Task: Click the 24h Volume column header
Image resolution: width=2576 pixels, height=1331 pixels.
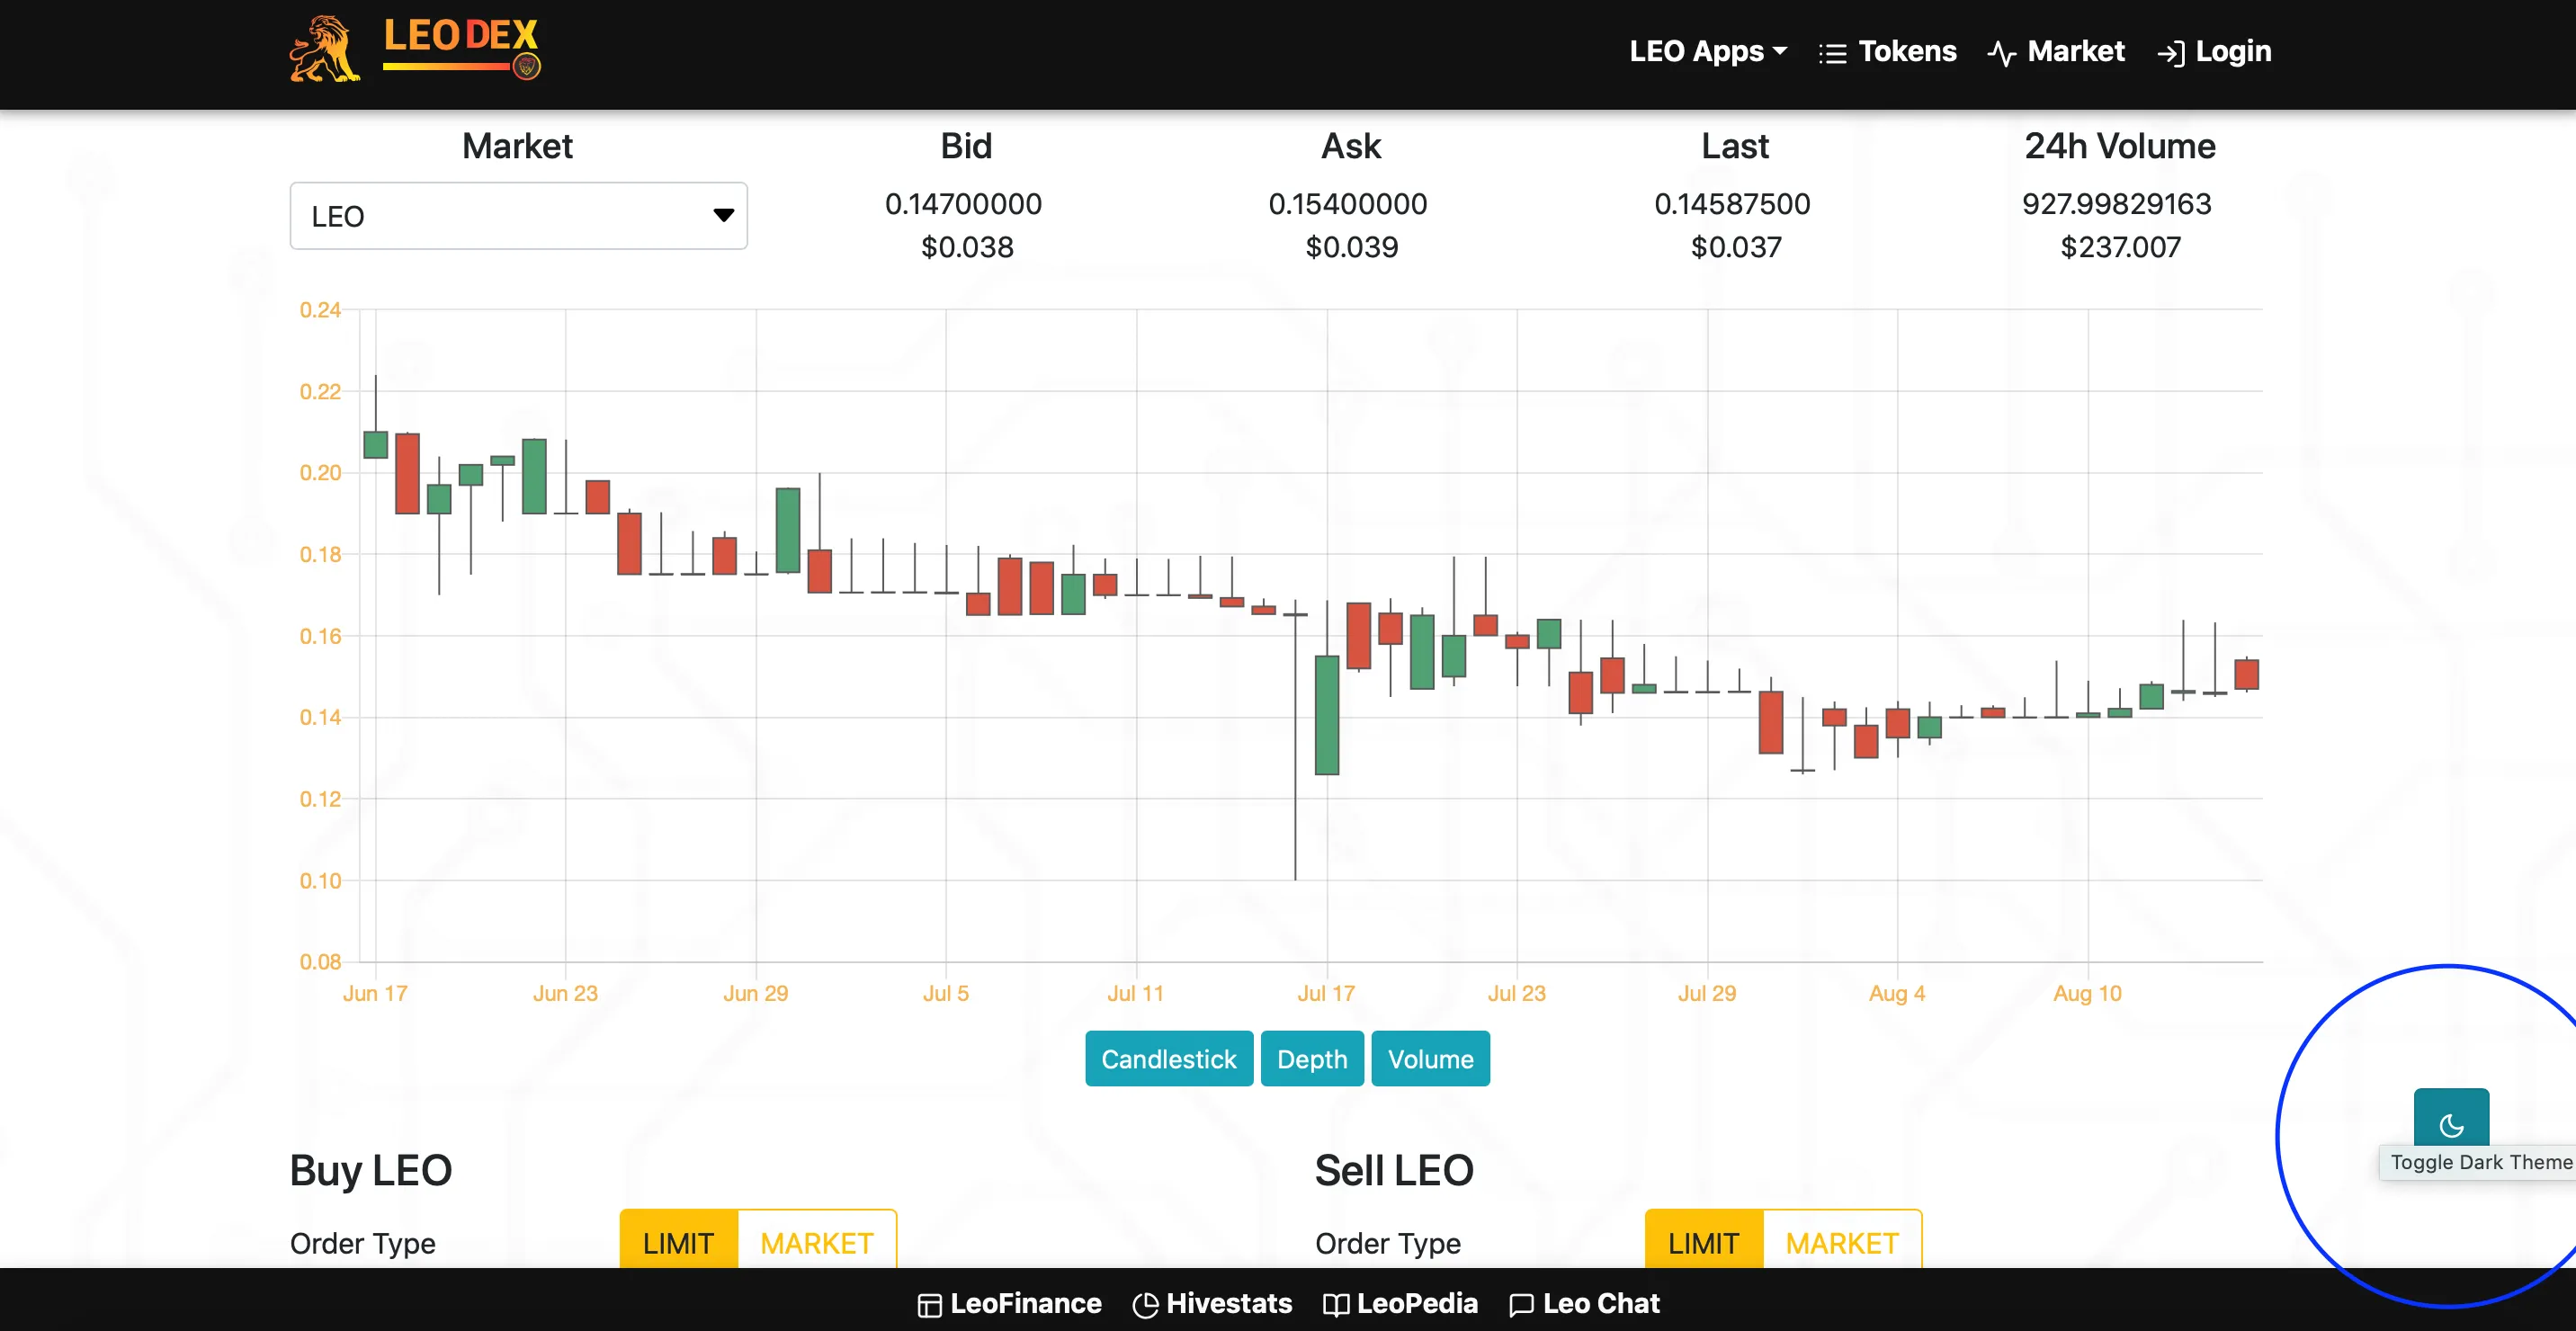Action: click(2120, 146)
